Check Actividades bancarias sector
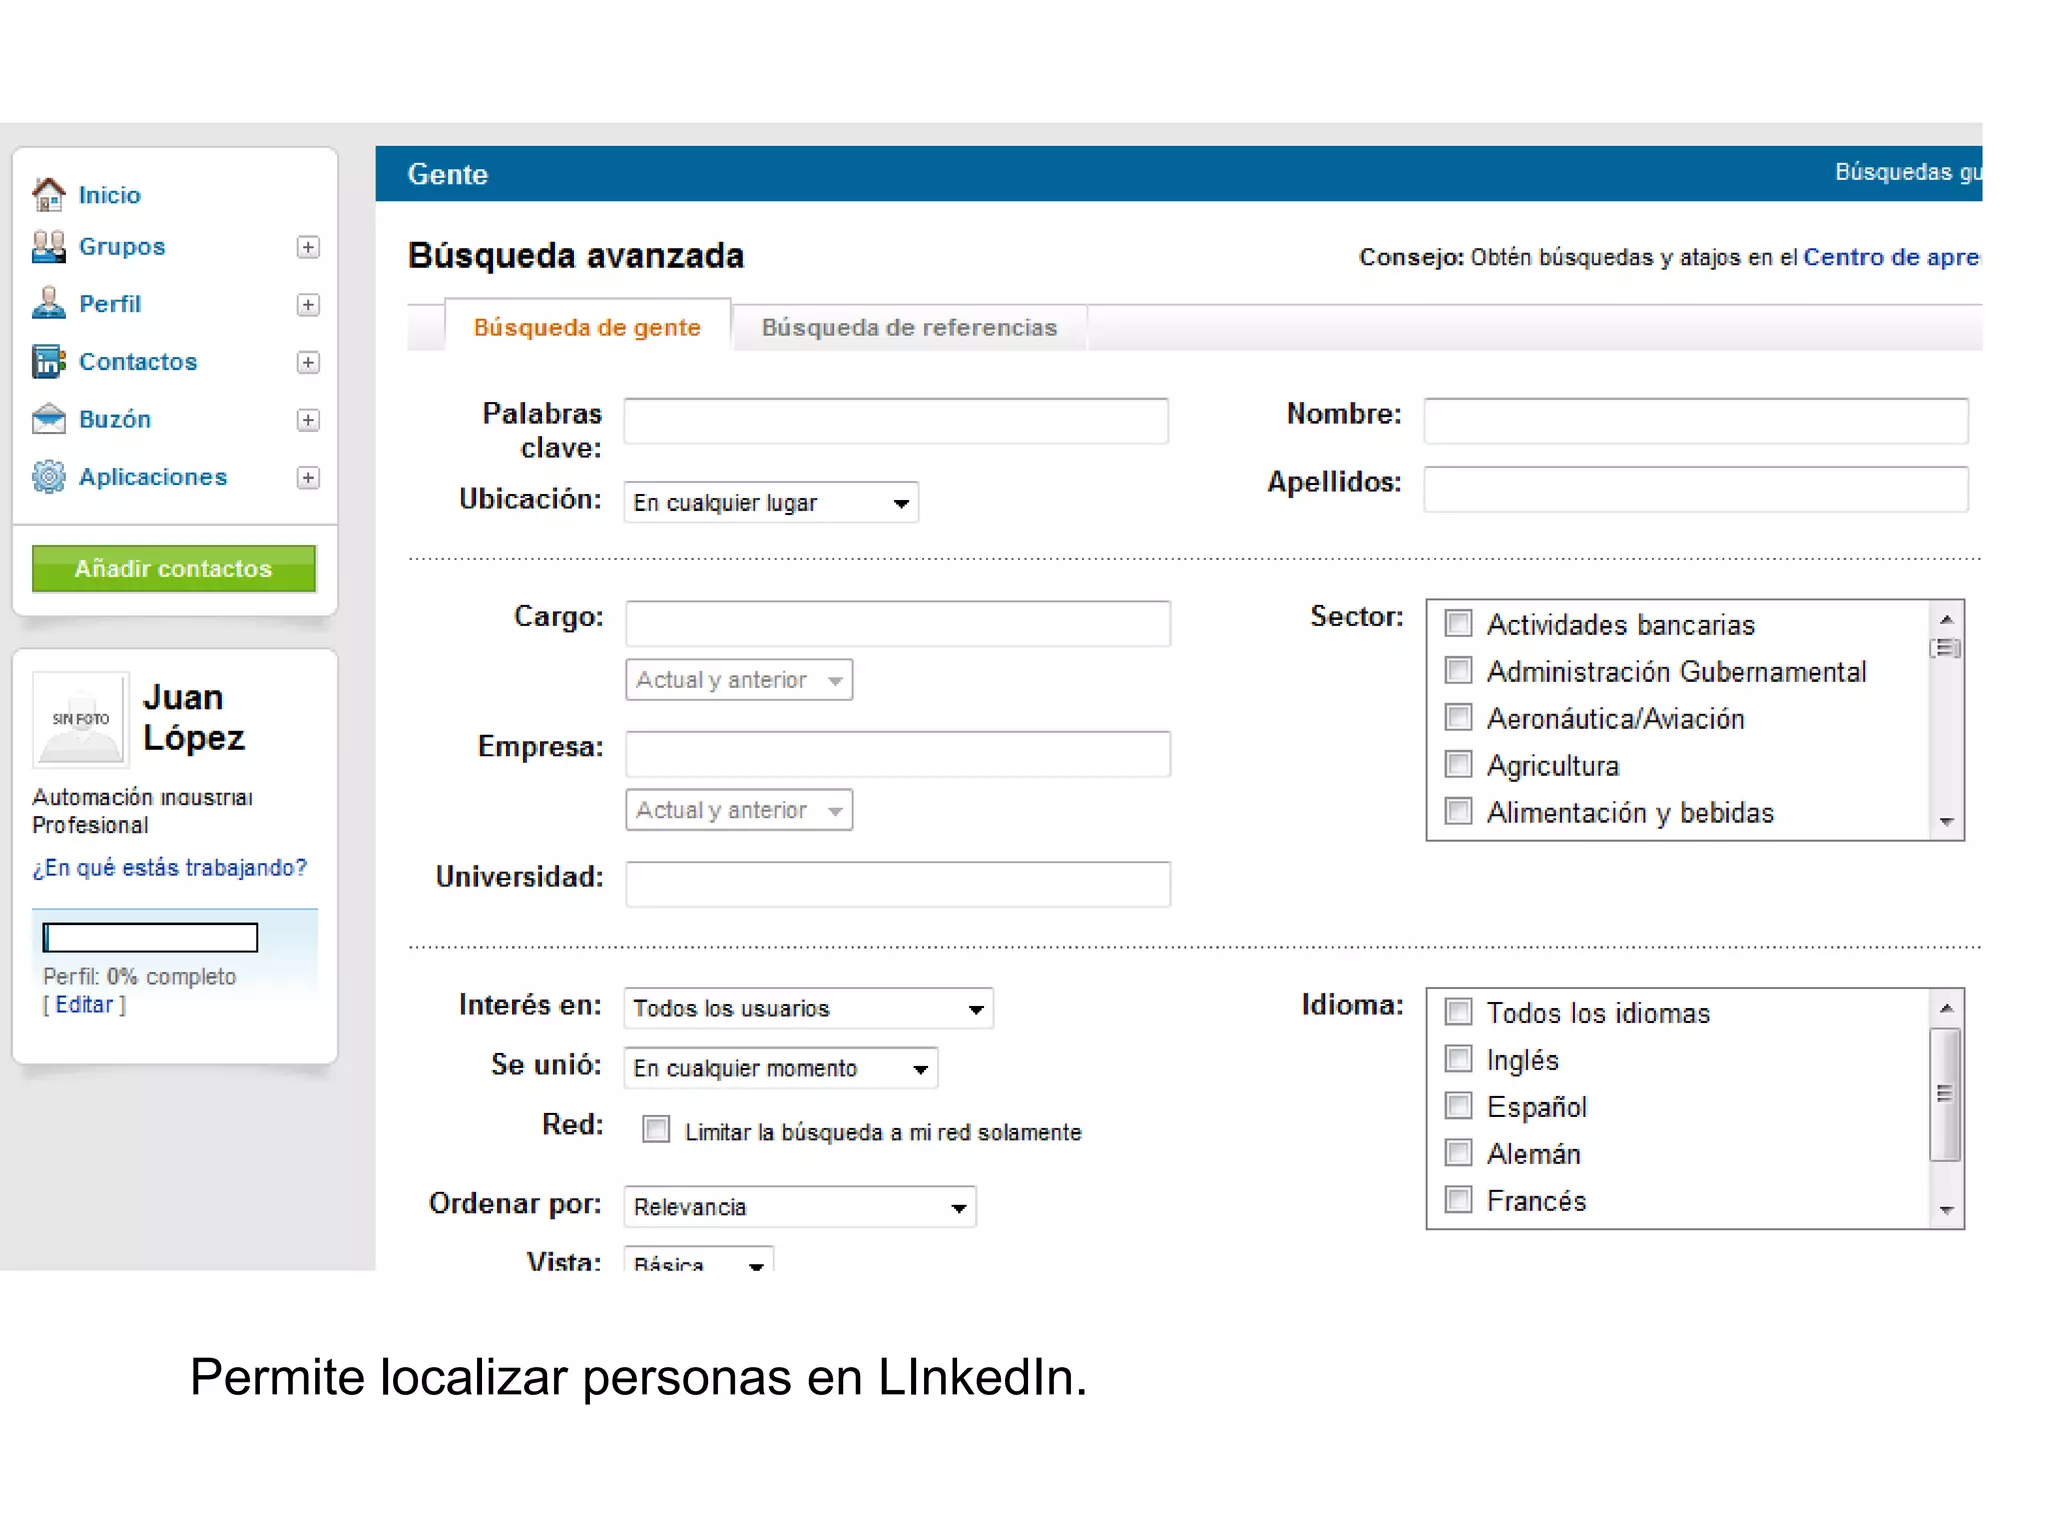This screenshot has height=1536, width=2048. point(1459,623)
